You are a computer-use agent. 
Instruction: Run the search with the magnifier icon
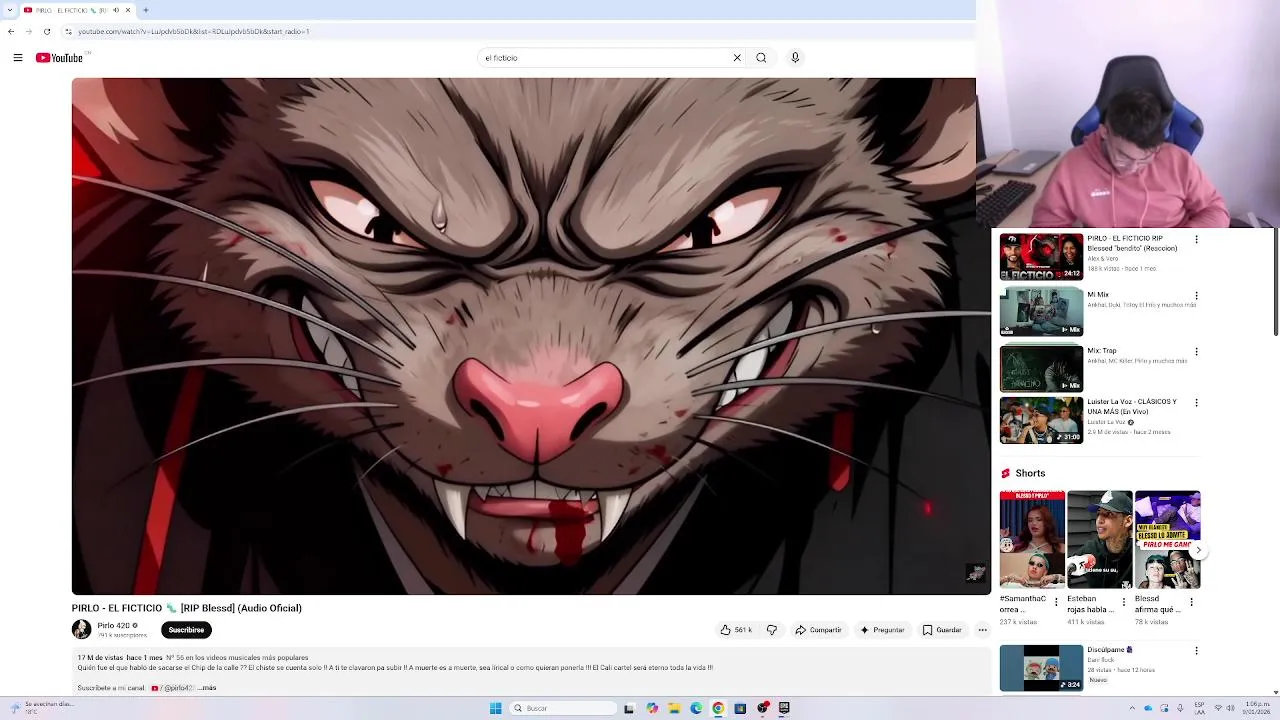761,58
